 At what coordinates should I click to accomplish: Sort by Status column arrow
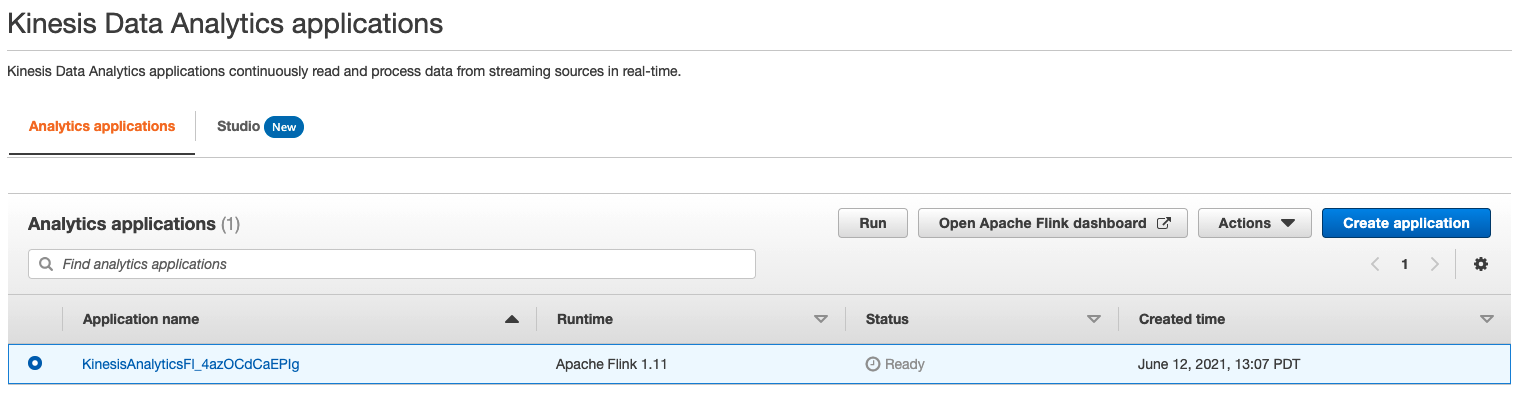point(1093,319)
